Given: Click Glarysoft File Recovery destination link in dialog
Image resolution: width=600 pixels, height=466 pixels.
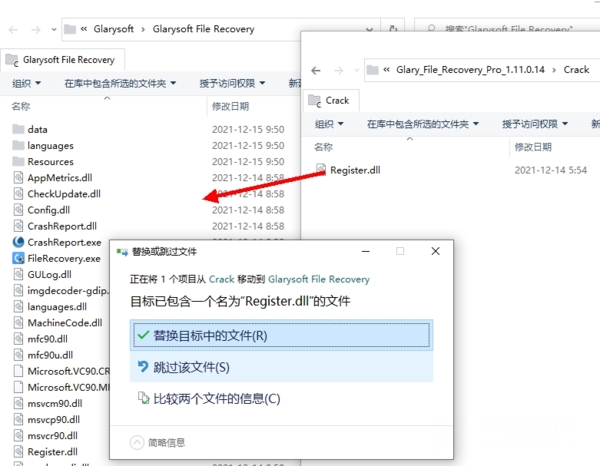Looking at the screenshot, I should point(319,279).
